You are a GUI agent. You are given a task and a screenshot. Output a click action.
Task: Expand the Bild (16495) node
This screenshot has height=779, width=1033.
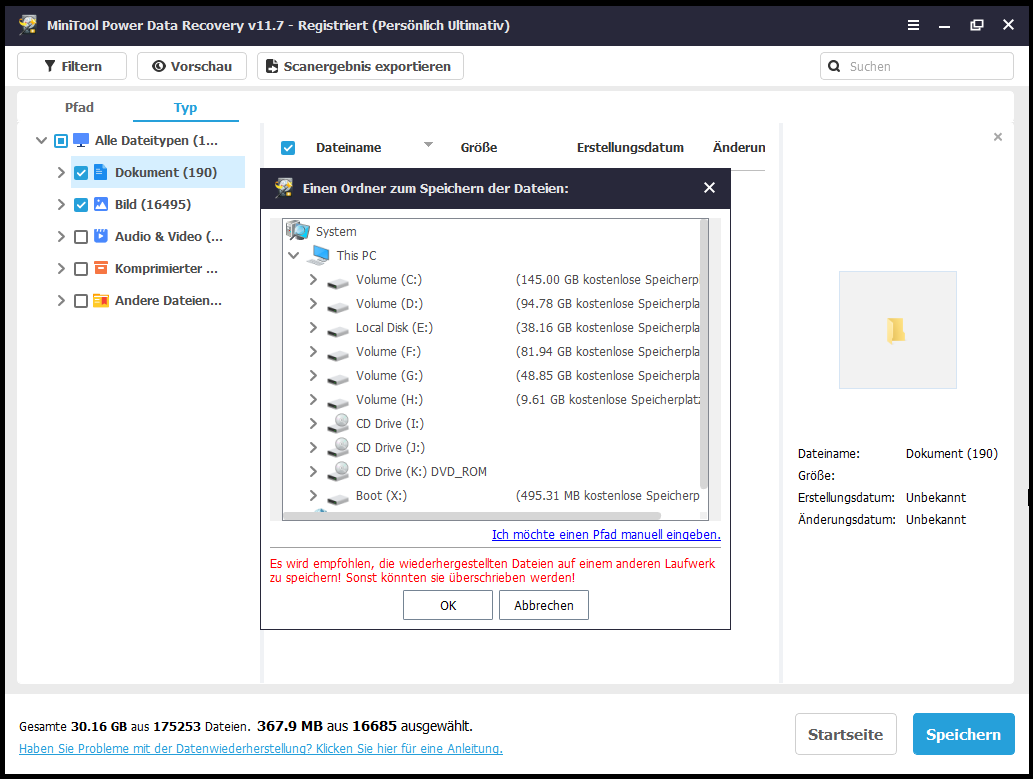[x=61, y=204]
